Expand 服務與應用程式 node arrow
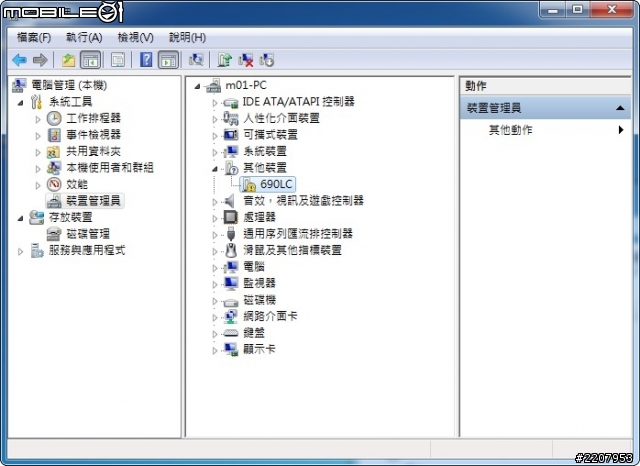The image size is (640, 466). pyautogui.click(x=20, y=251)
